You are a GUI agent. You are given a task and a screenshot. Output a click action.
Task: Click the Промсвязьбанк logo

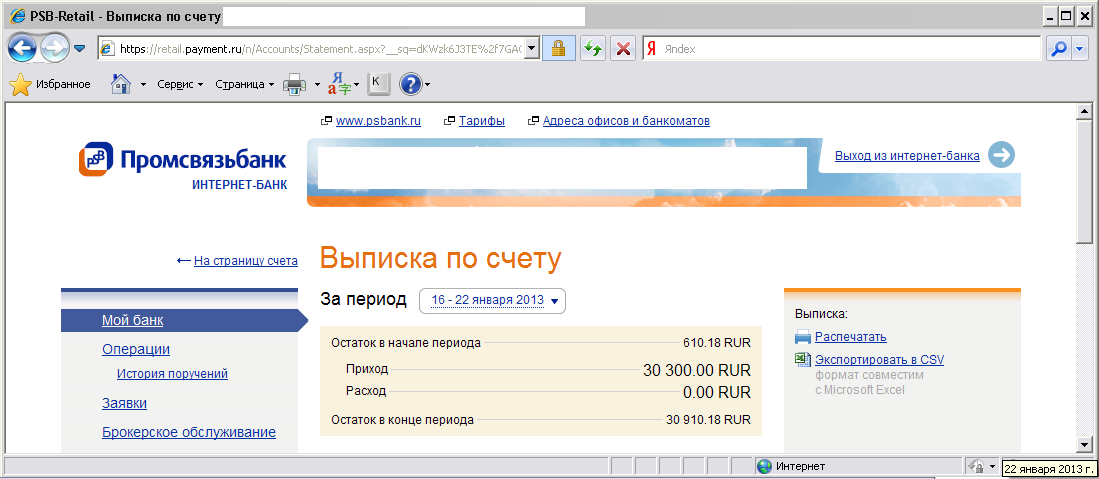point(182,160)
